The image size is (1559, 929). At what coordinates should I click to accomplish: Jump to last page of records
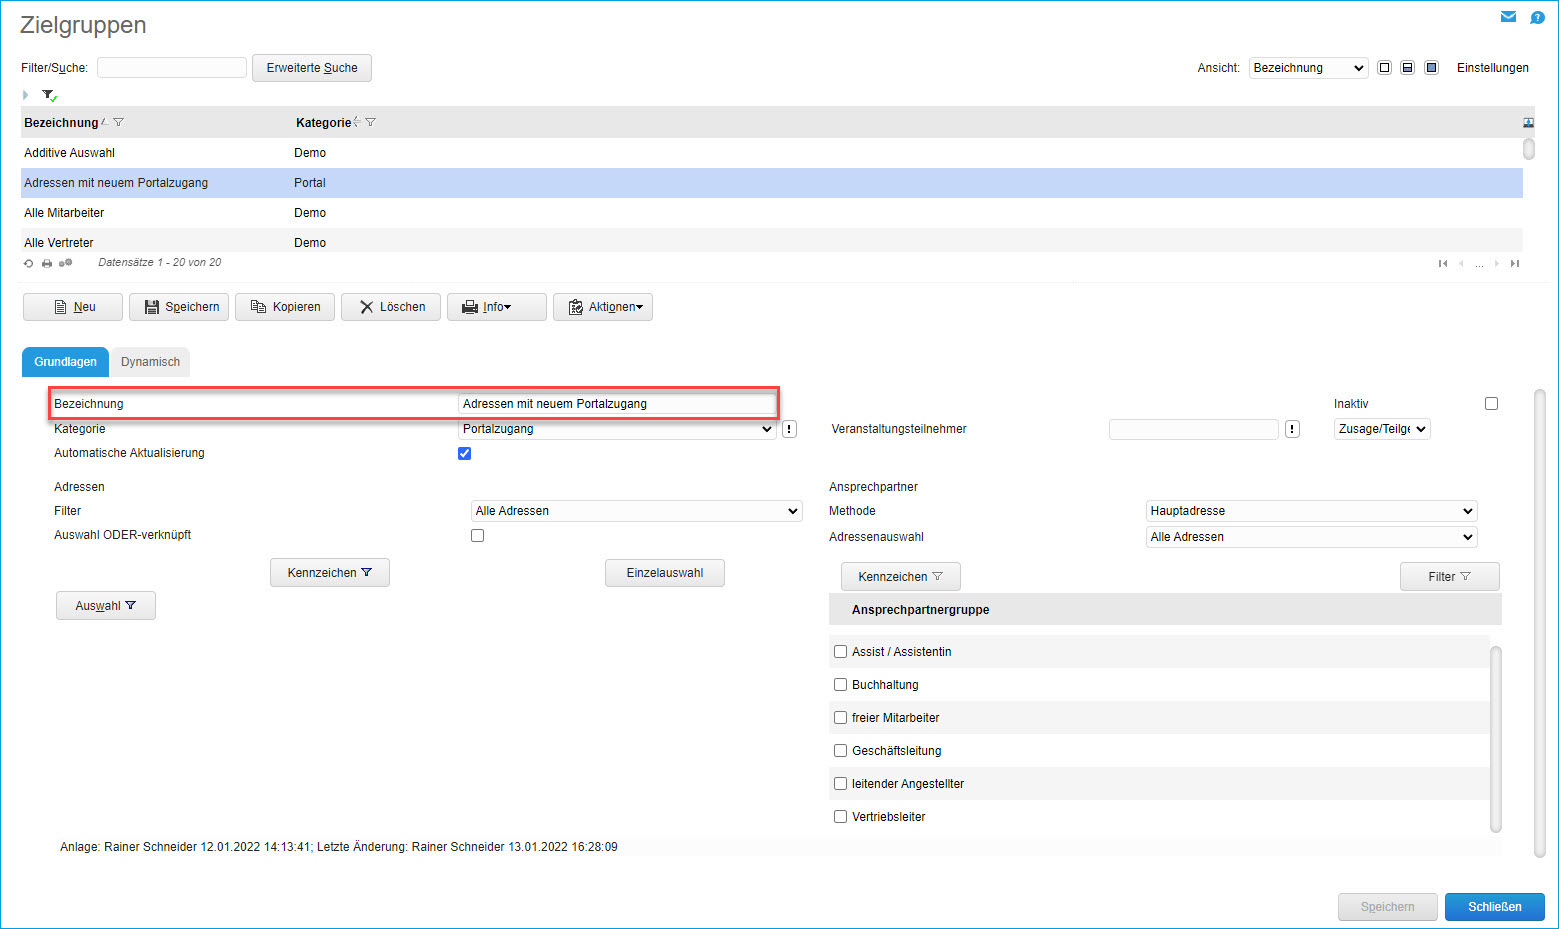tap(1515, 263)
